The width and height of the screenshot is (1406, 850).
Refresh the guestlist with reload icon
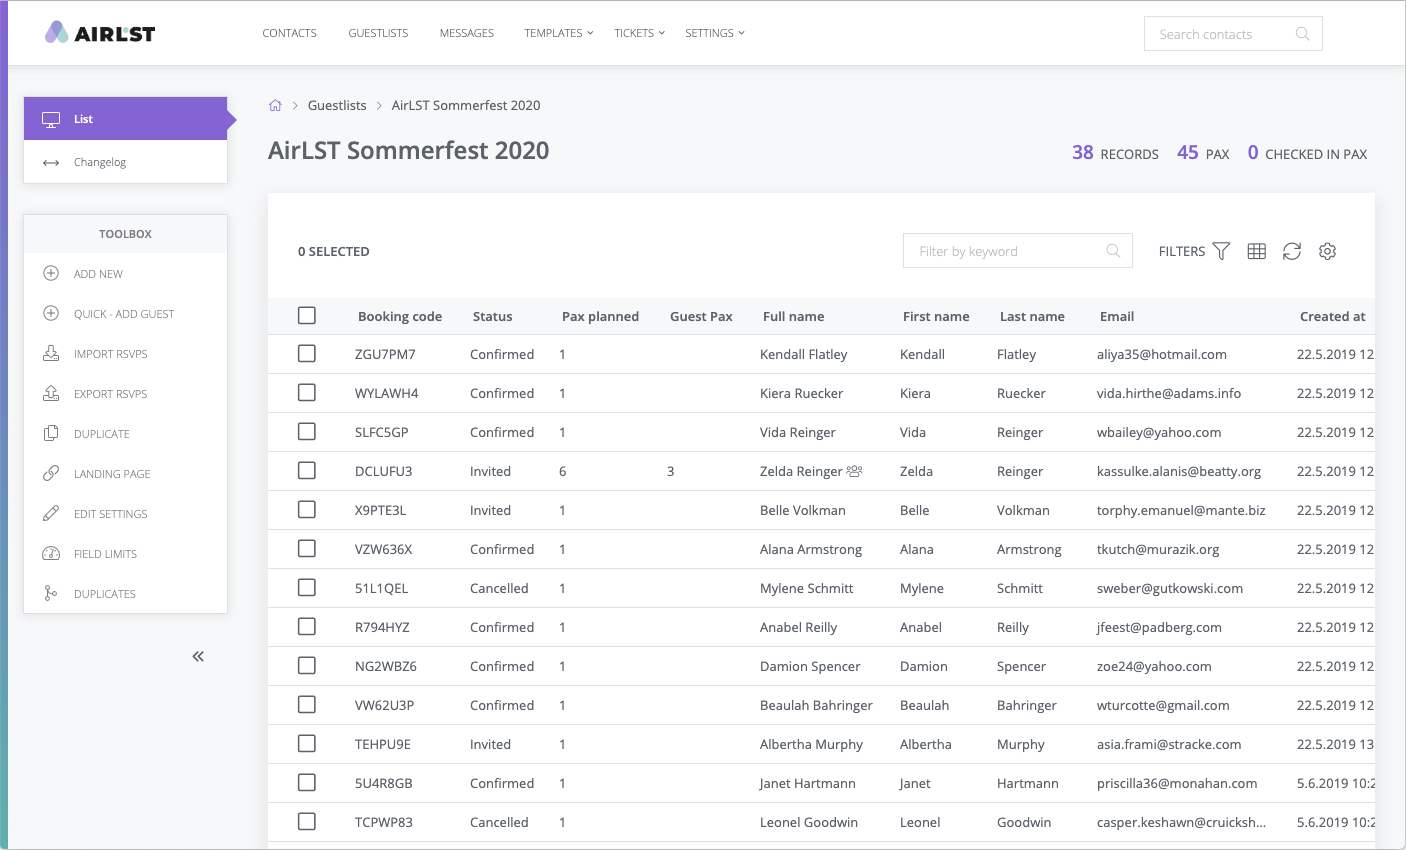1292,251
